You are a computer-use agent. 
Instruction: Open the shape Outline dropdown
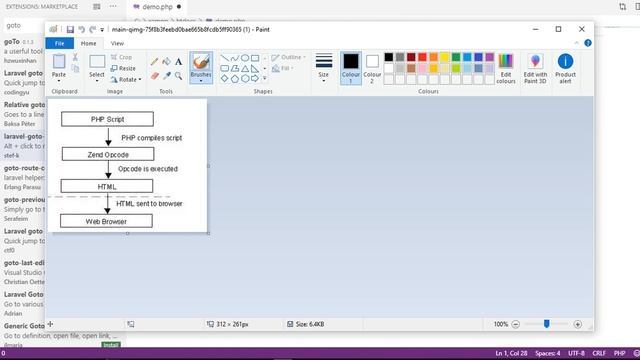click(x=289, y=57)
